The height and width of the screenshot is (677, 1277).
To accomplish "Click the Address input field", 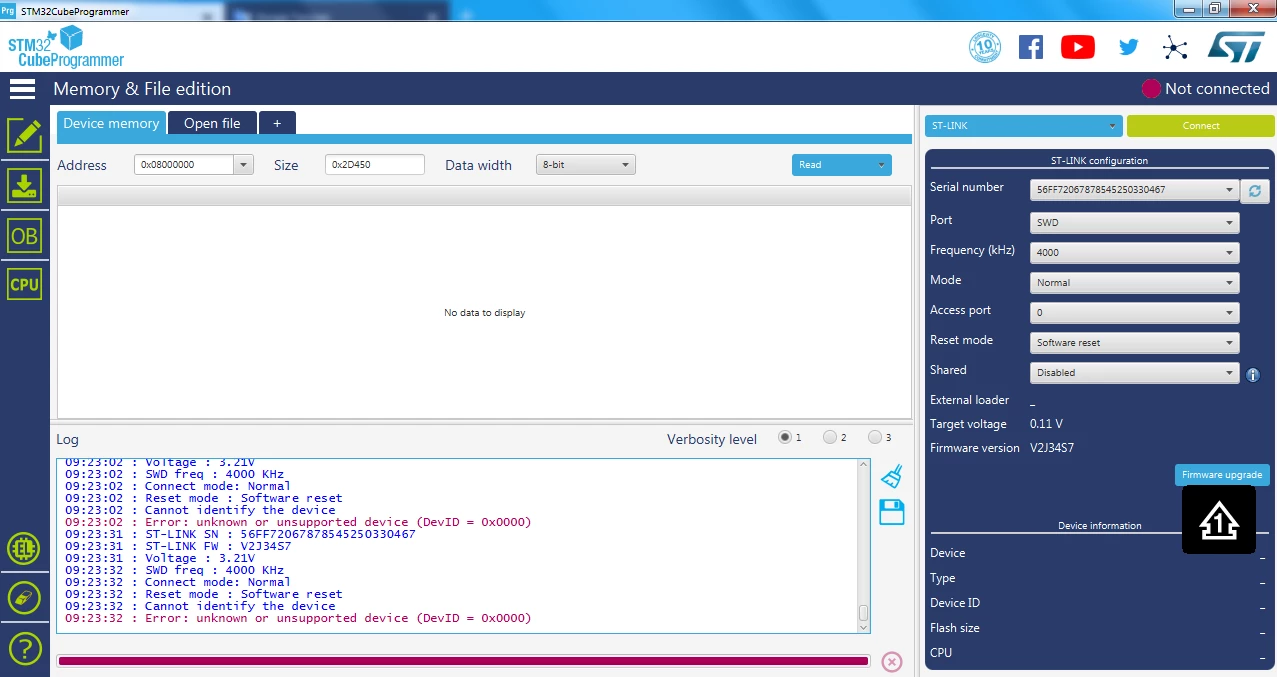I will (184, 165).
